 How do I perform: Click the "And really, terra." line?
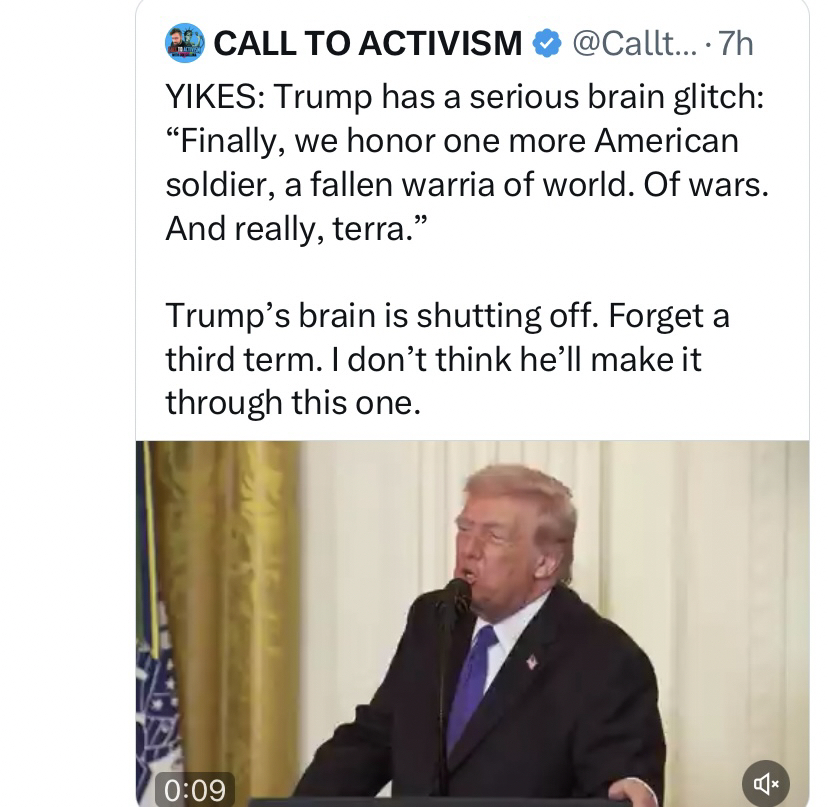[295, 229]
